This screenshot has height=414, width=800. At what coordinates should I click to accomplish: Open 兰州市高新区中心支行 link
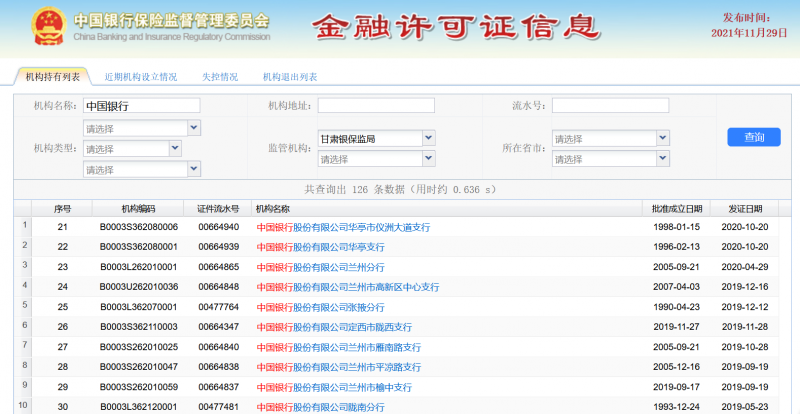click(348, 287)
